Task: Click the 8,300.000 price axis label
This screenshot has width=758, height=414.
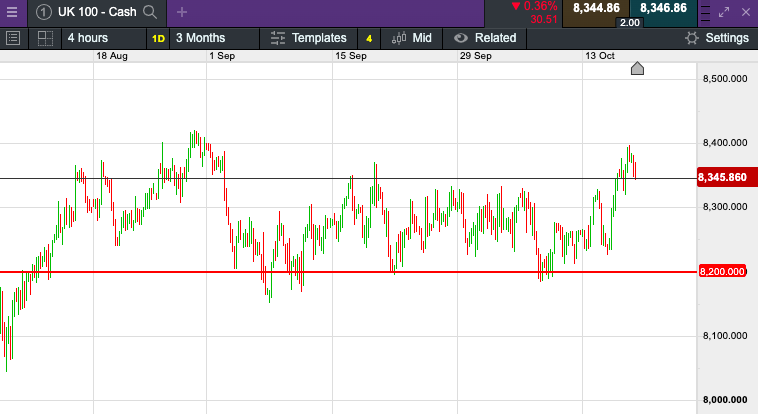Action: pos(725,207)
